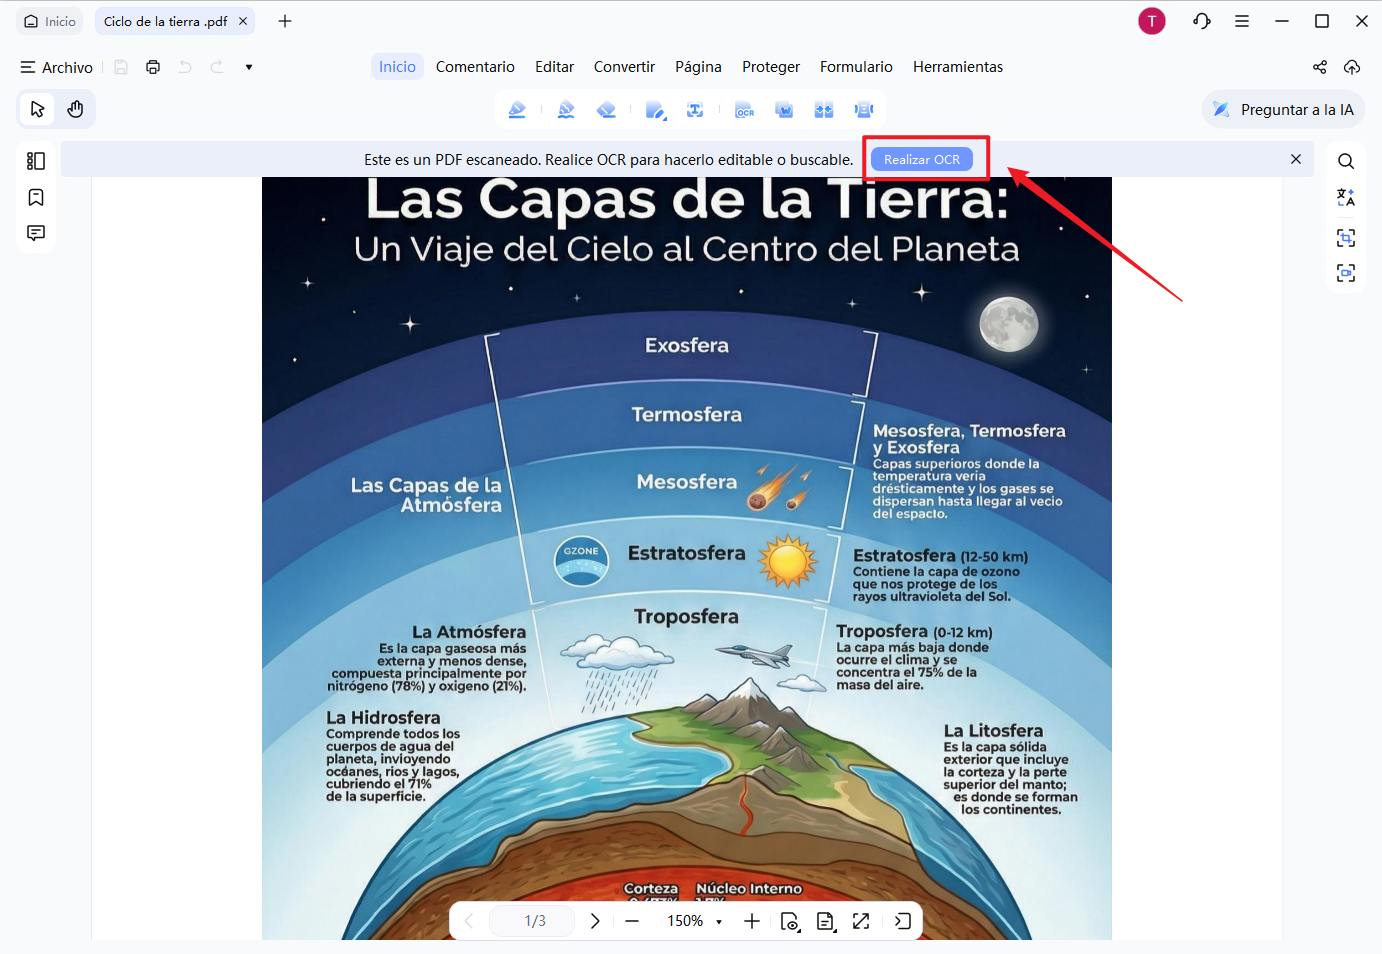This screenshot has height=954, width=1382.
Task: Open the Translate tool in the right sidebar
Action: pos(1346,197)
